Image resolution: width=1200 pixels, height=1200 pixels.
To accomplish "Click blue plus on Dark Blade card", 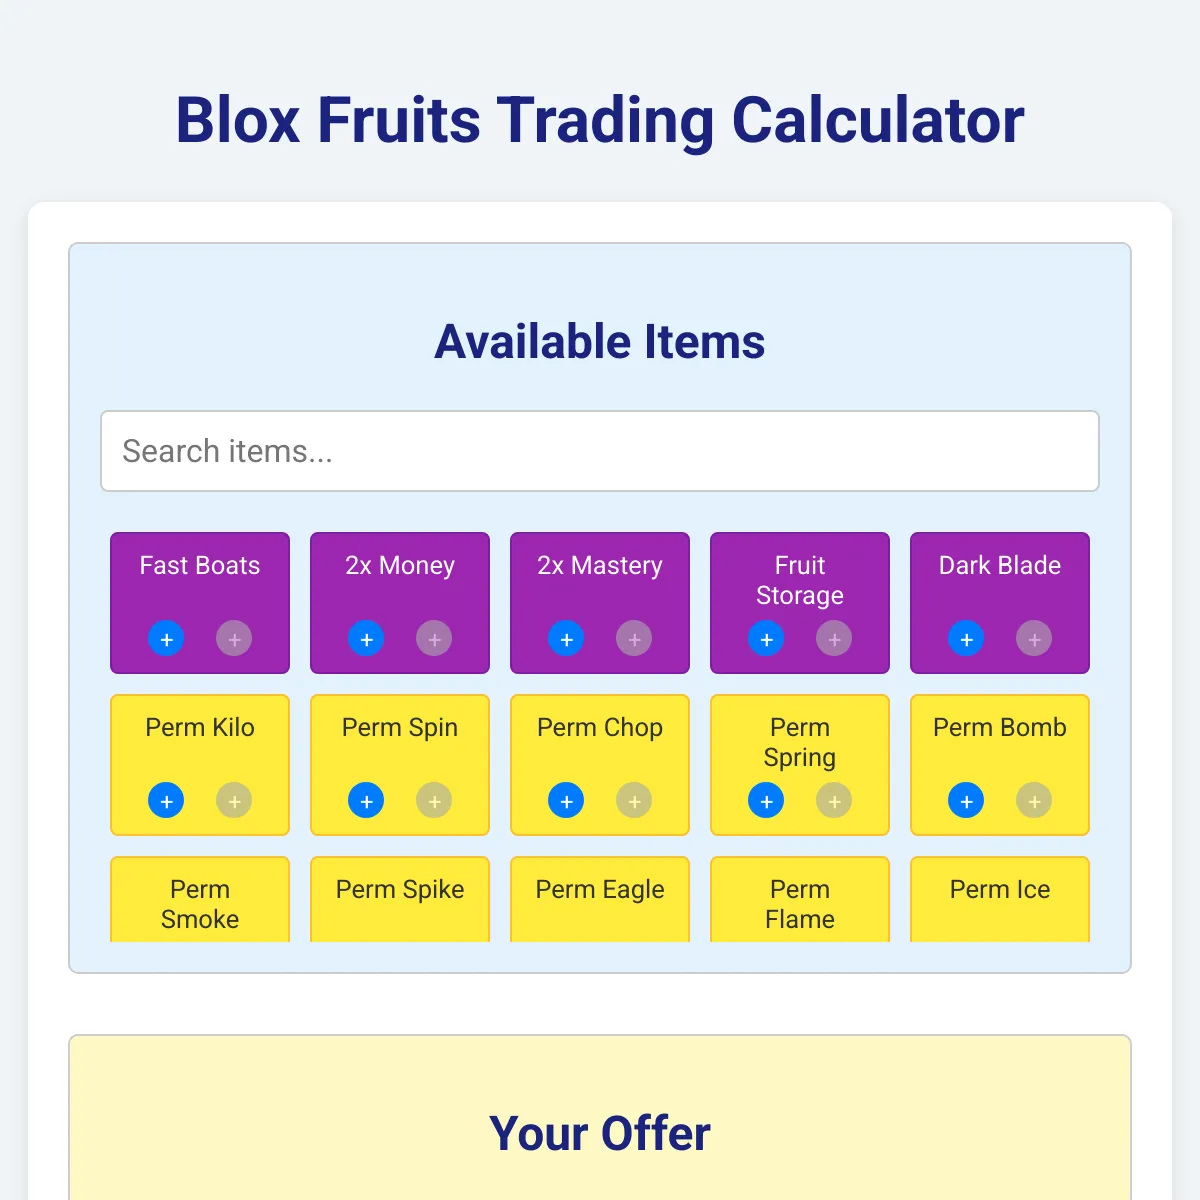I will [966, 638].
